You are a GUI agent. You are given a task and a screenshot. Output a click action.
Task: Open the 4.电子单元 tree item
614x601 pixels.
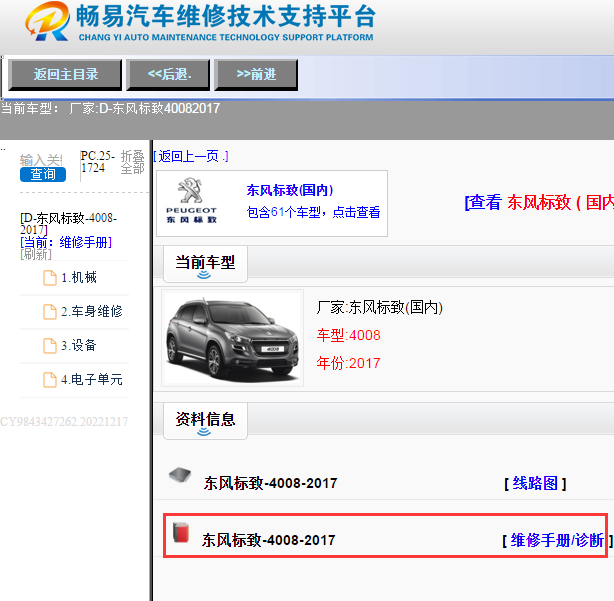(92, 380)
